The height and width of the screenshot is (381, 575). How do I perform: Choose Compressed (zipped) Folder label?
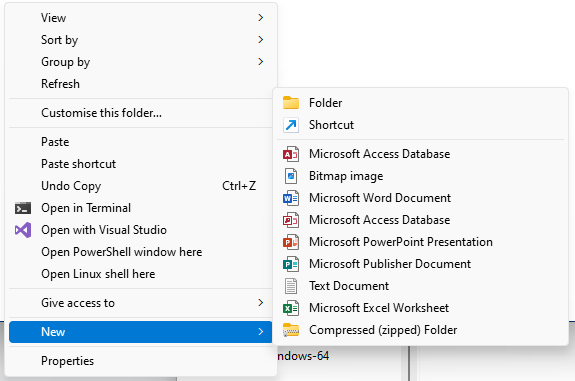click(383, 330)
